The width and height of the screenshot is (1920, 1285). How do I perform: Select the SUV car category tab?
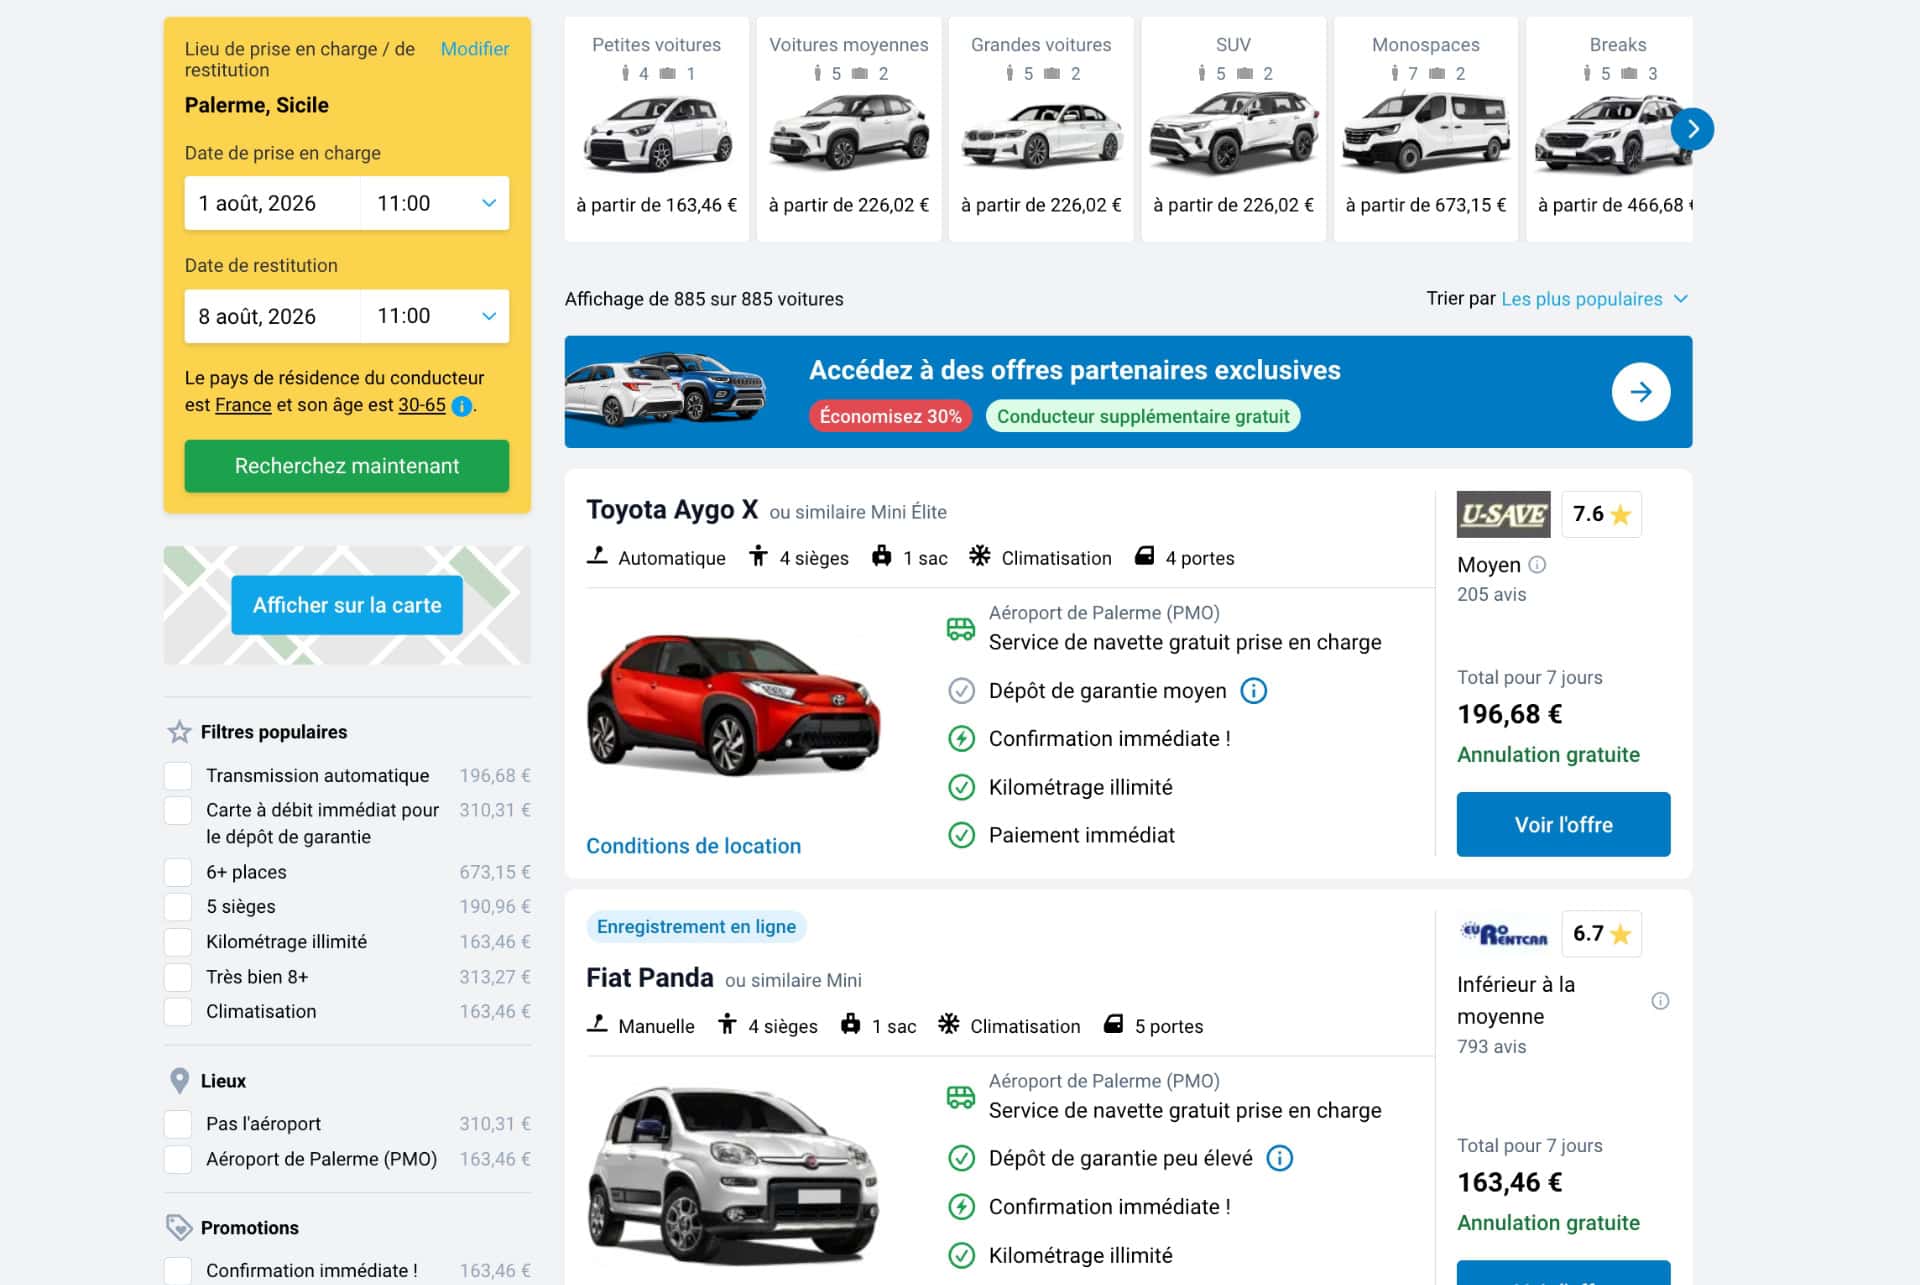coord(1232,128)
